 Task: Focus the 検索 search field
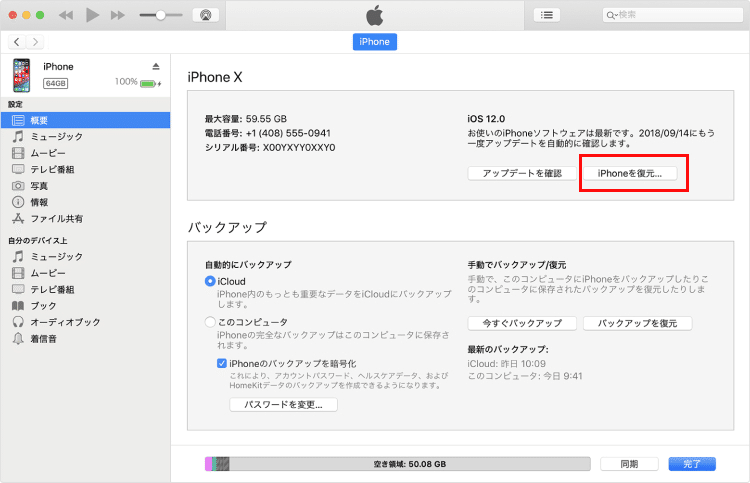click(x=672, y=15)
